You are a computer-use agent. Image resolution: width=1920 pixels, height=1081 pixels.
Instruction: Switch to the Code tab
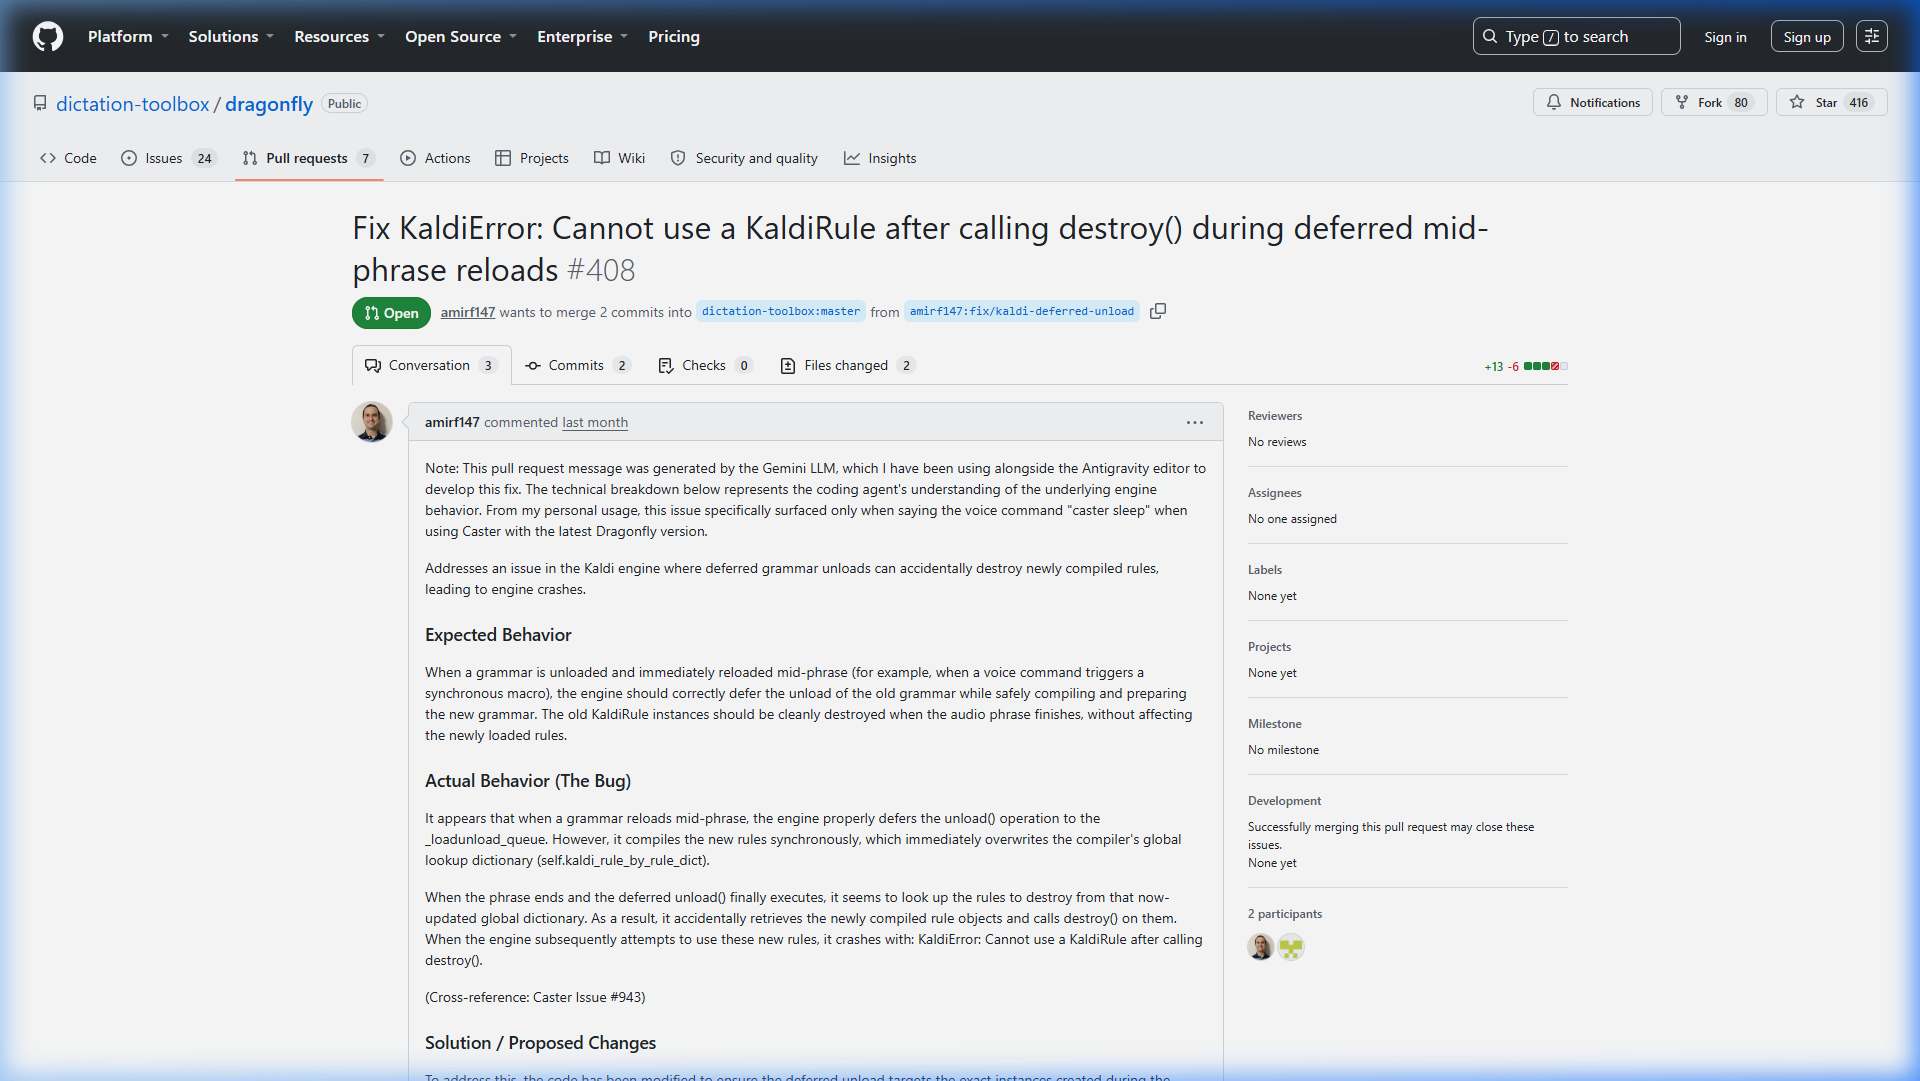68,158
